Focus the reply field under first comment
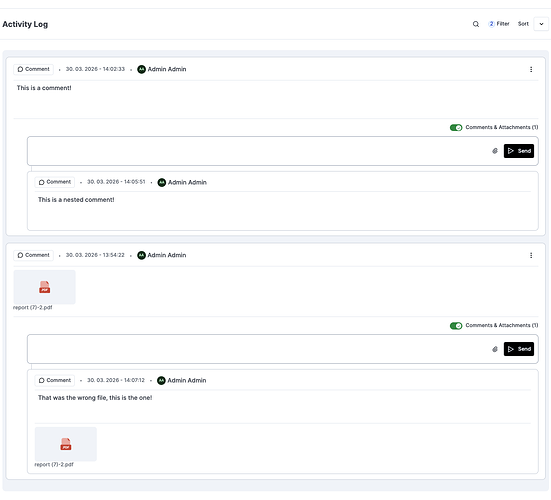This screenshot has height=500, width=551. tap(258, 151)
